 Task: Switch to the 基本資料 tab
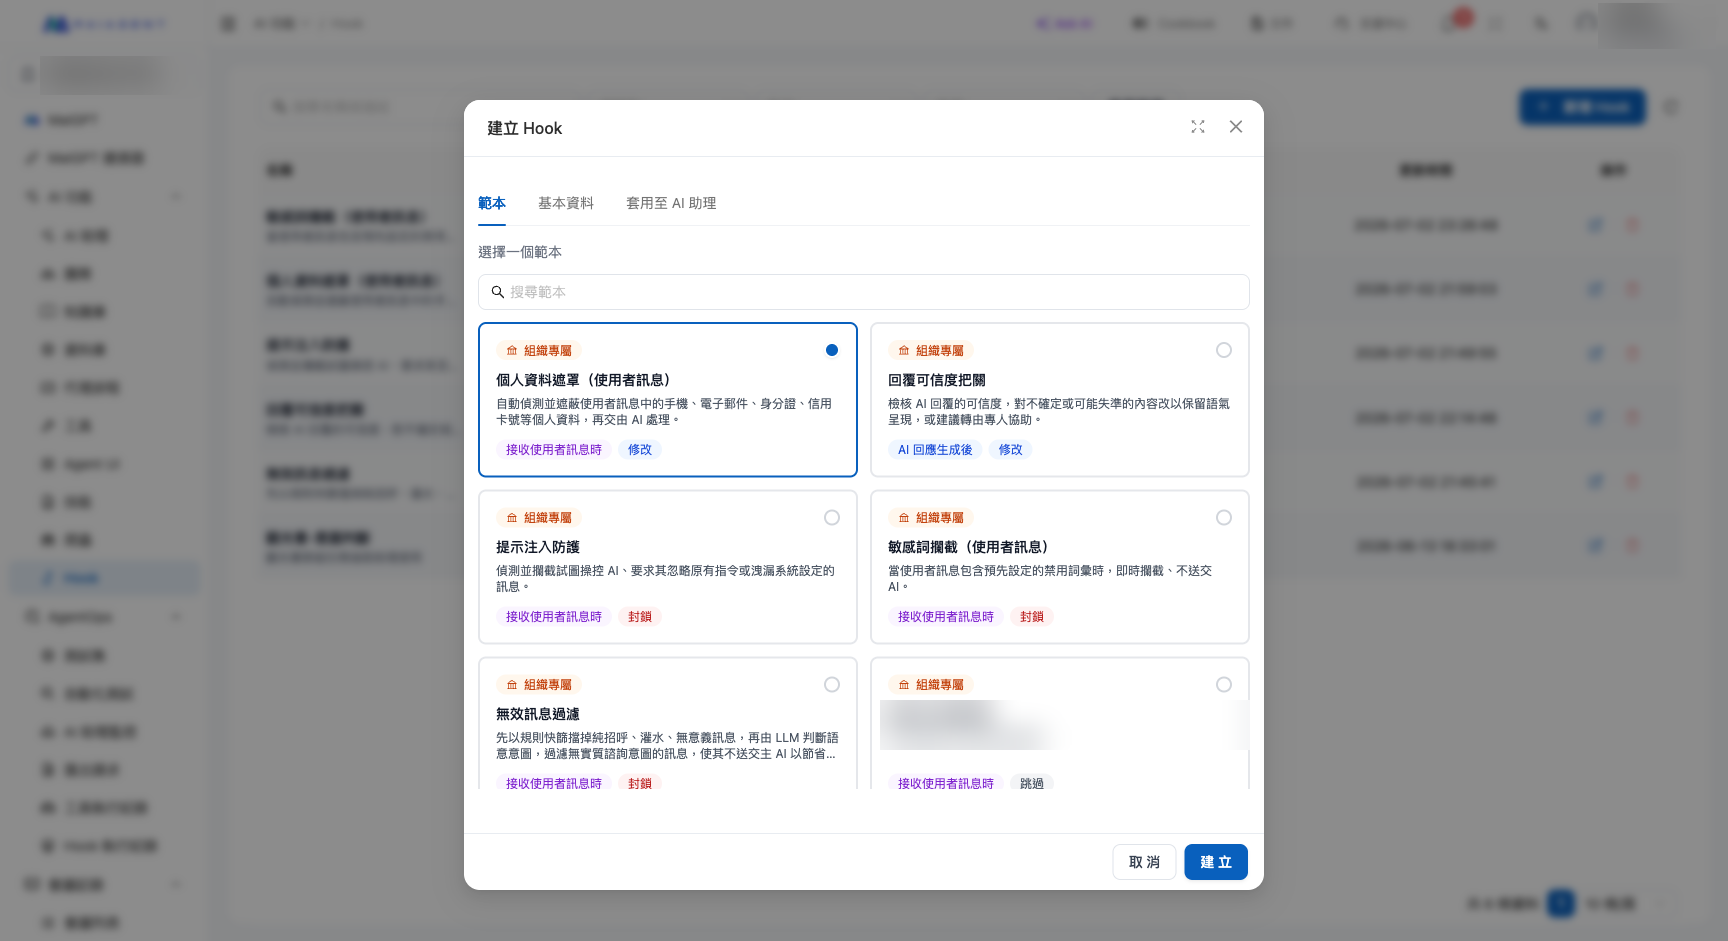click(x=566, y=203)
